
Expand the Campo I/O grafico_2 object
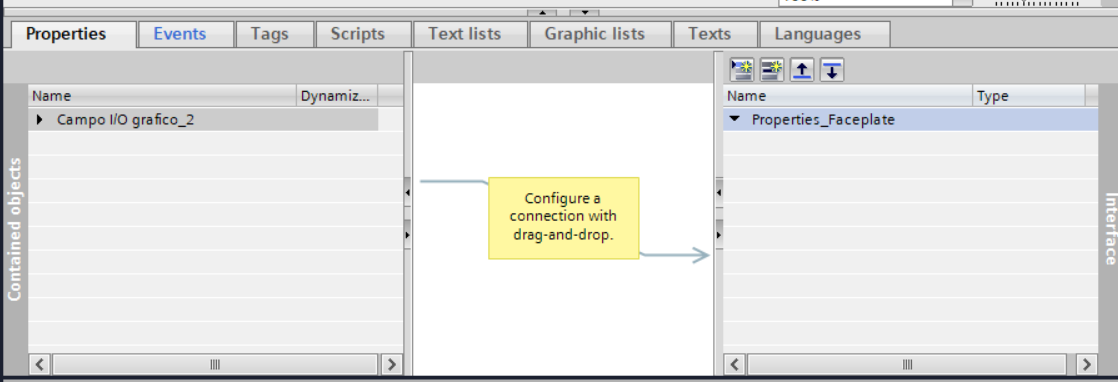(x=40, y=120)
